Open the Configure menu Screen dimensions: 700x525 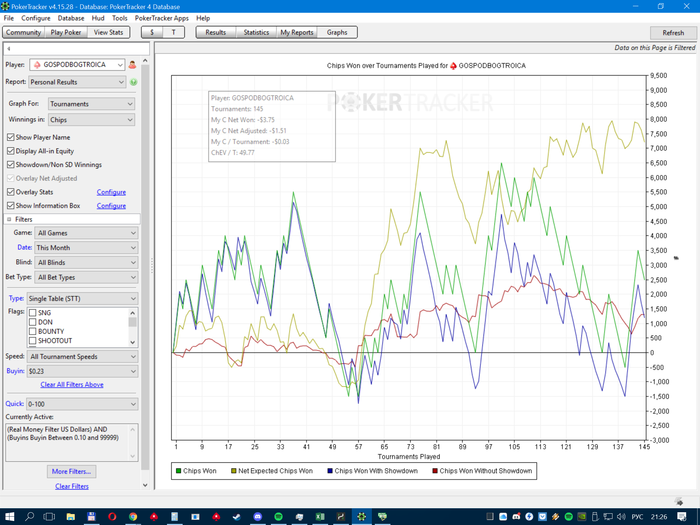(36, 18)
